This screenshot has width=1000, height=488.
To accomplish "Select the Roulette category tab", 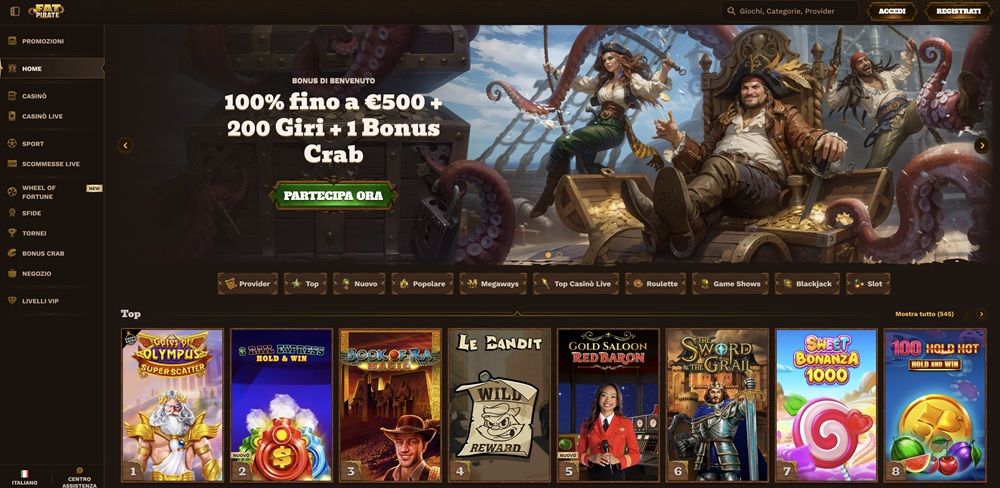I will [x=656, y=284].
